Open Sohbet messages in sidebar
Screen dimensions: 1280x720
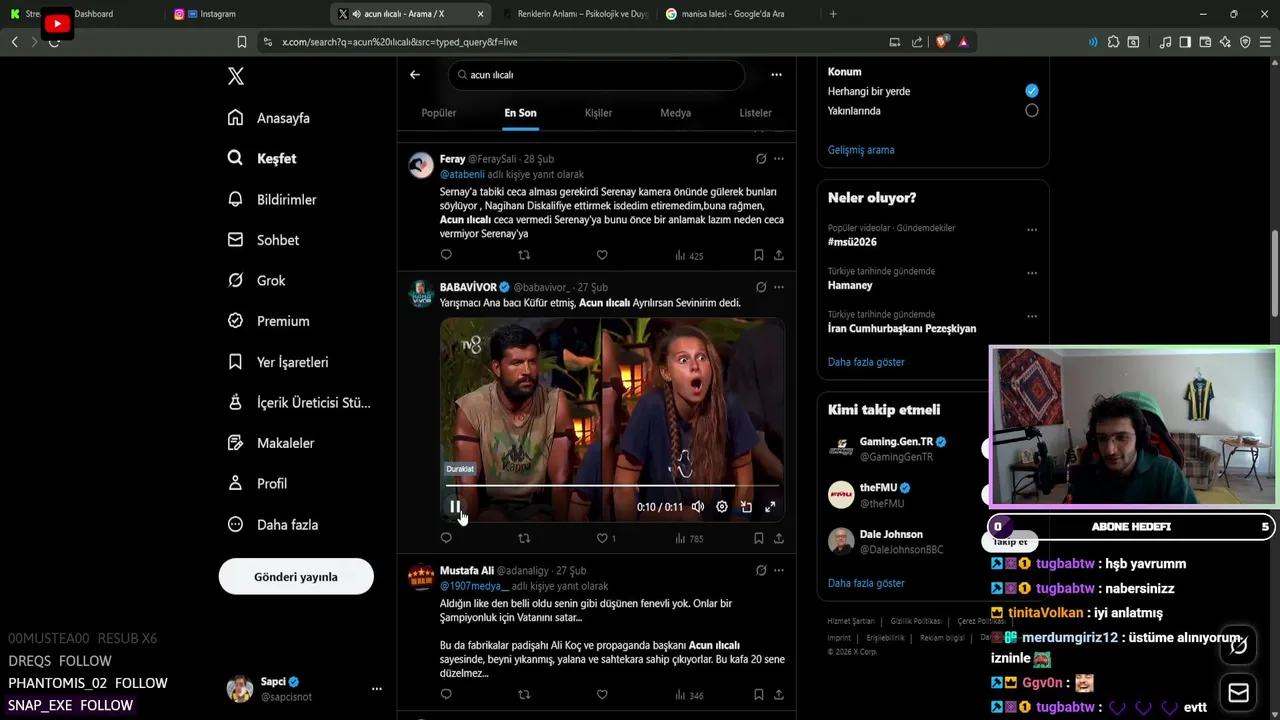(263, 240)
